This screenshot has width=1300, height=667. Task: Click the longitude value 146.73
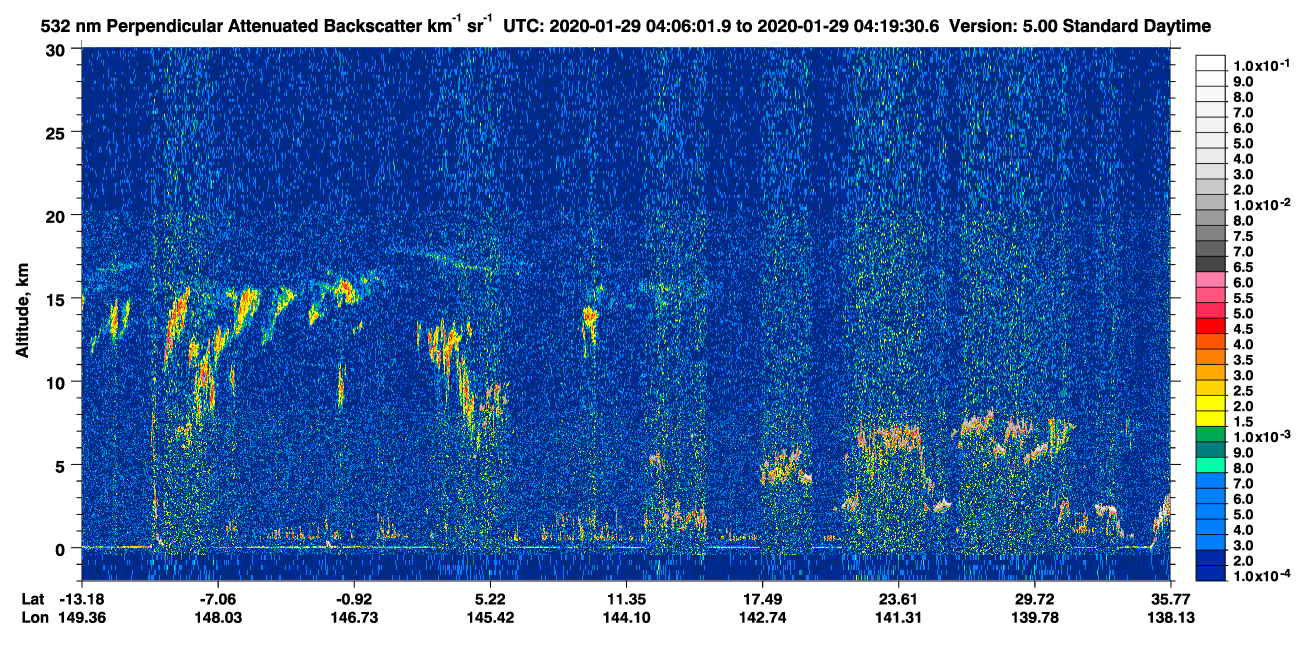point(355,618)
